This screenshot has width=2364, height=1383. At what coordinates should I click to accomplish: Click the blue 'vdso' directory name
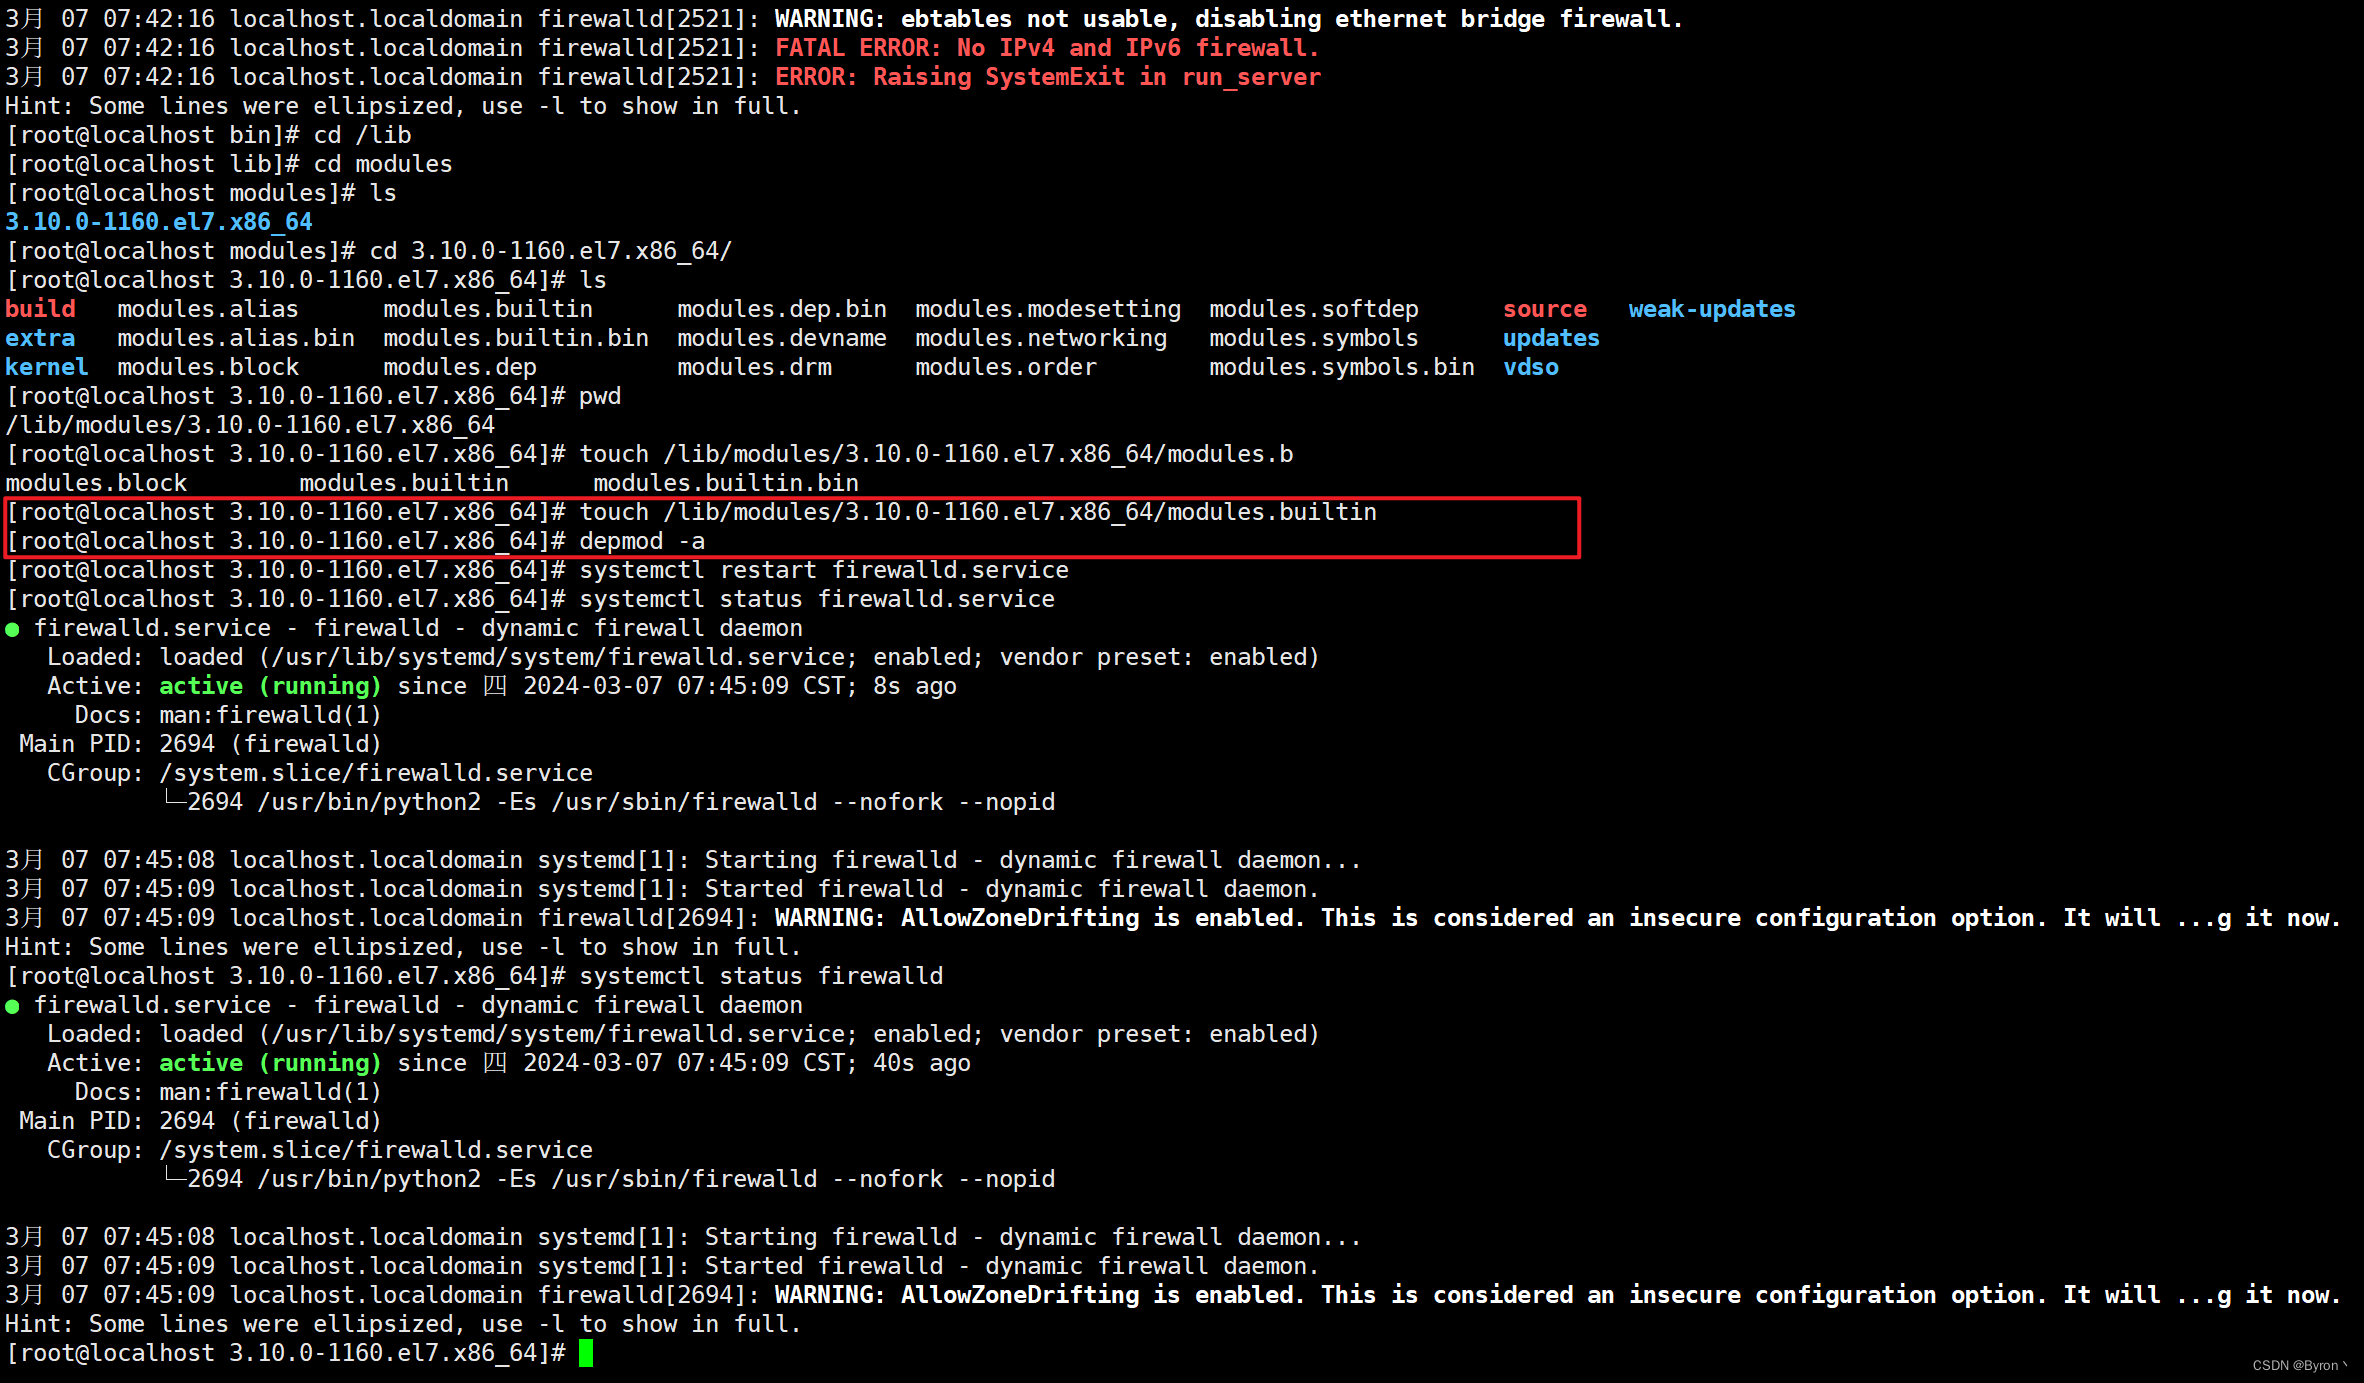point(1531,367)
